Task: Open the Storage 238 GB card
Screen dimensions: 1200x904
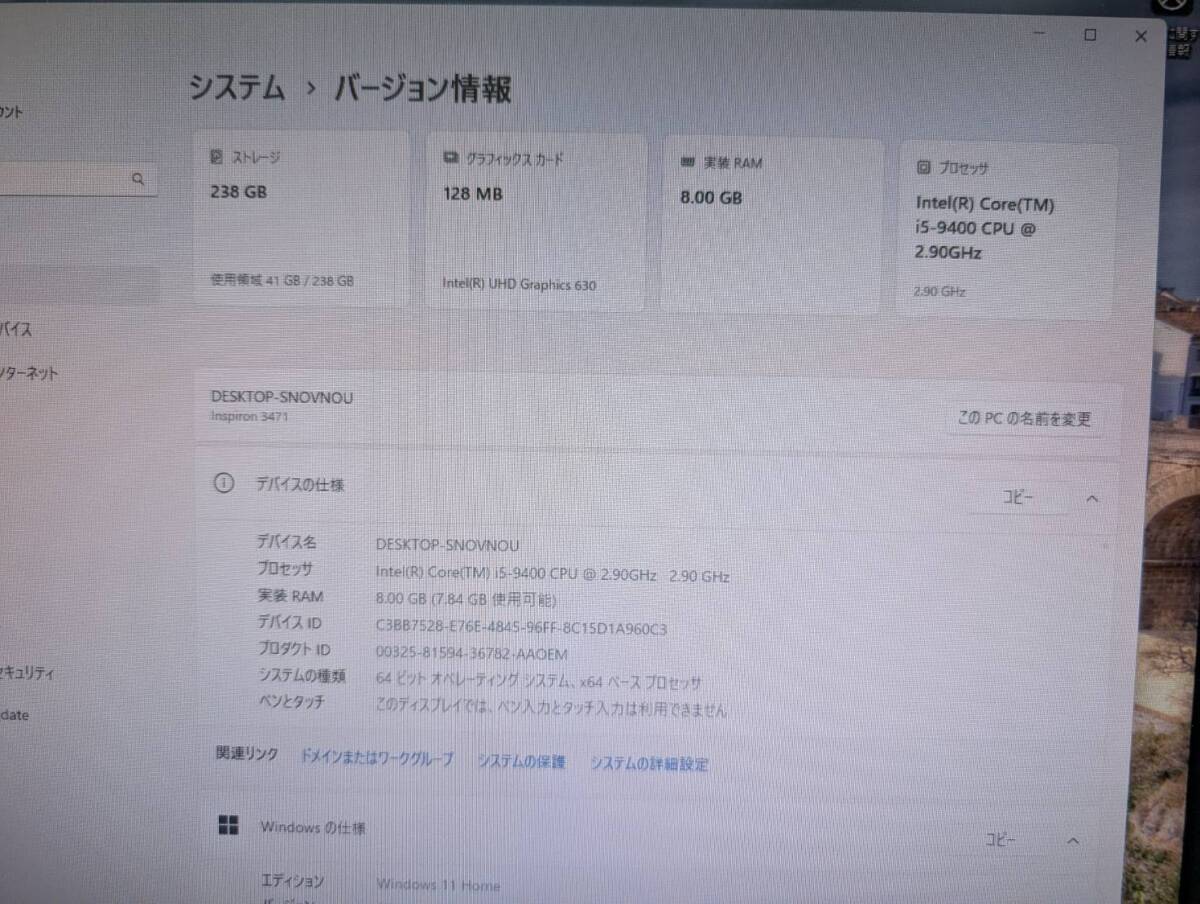Action: click(302, 219)
